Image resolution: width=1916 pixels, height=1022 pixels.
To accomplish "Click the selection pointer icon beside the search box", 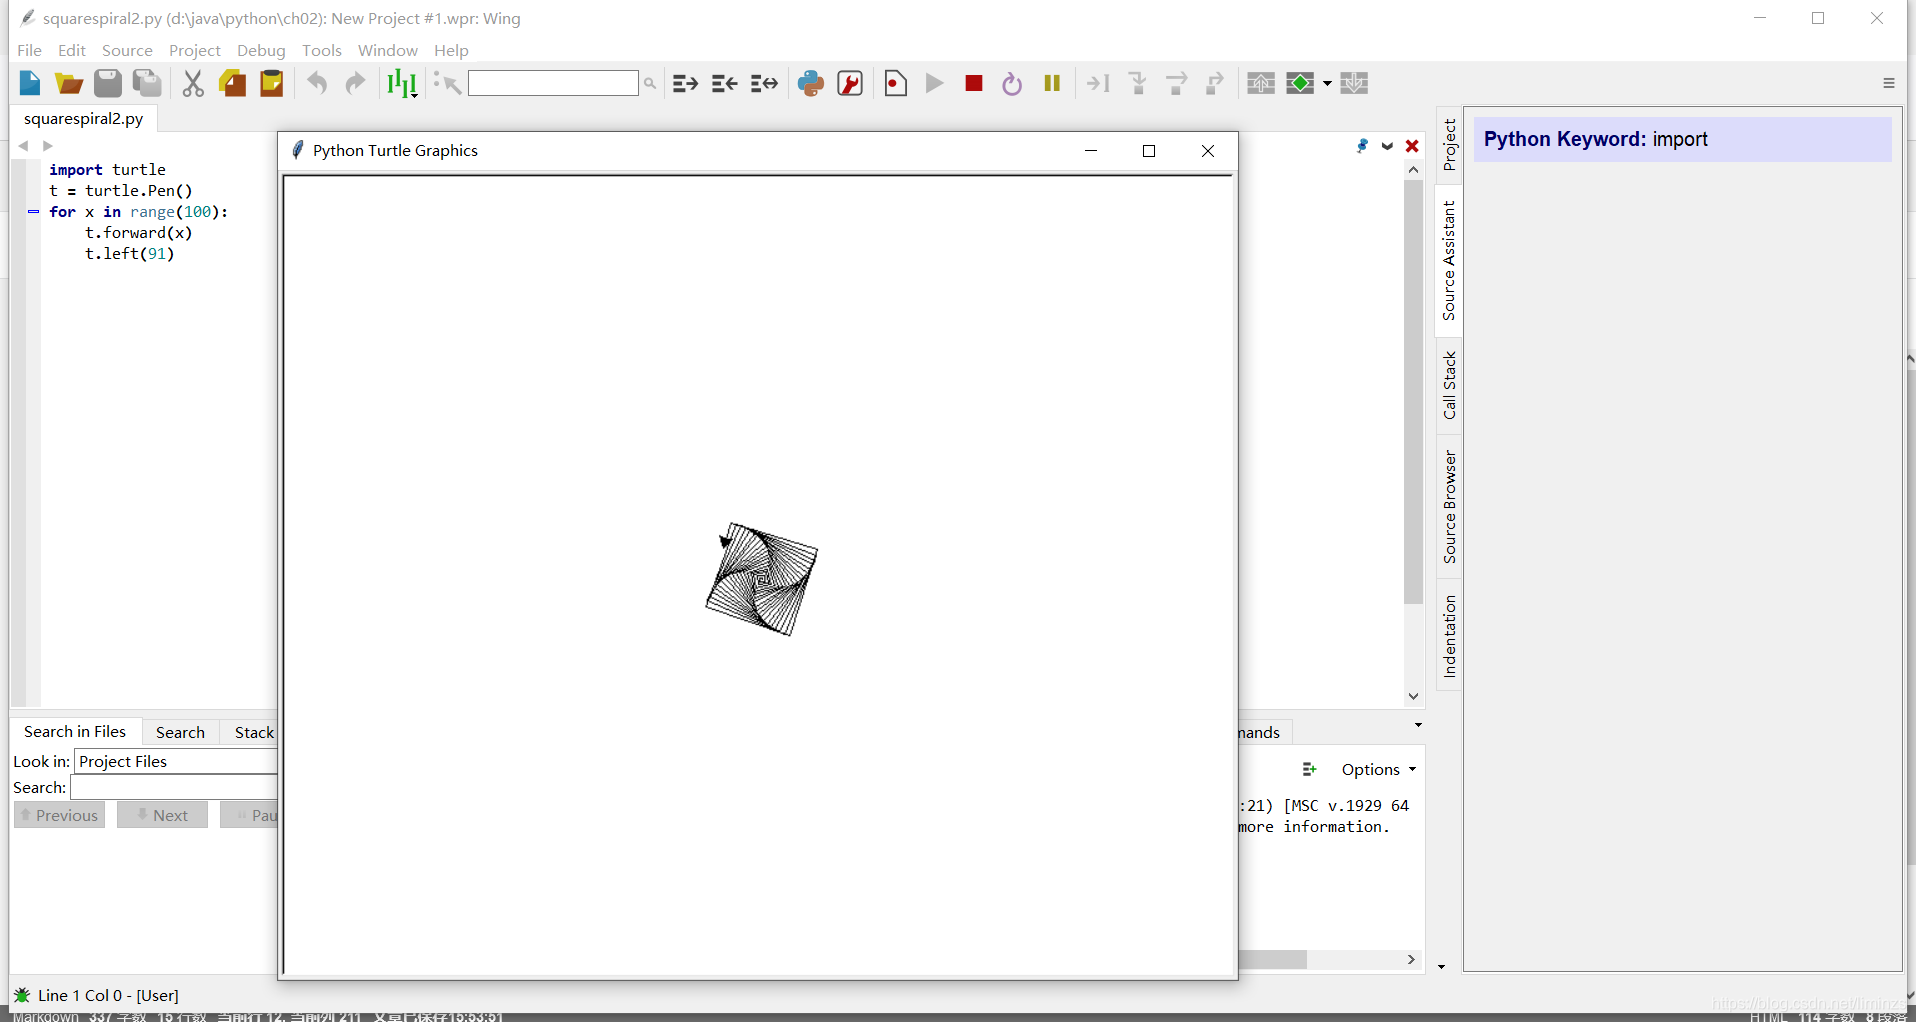I will 447,83.
